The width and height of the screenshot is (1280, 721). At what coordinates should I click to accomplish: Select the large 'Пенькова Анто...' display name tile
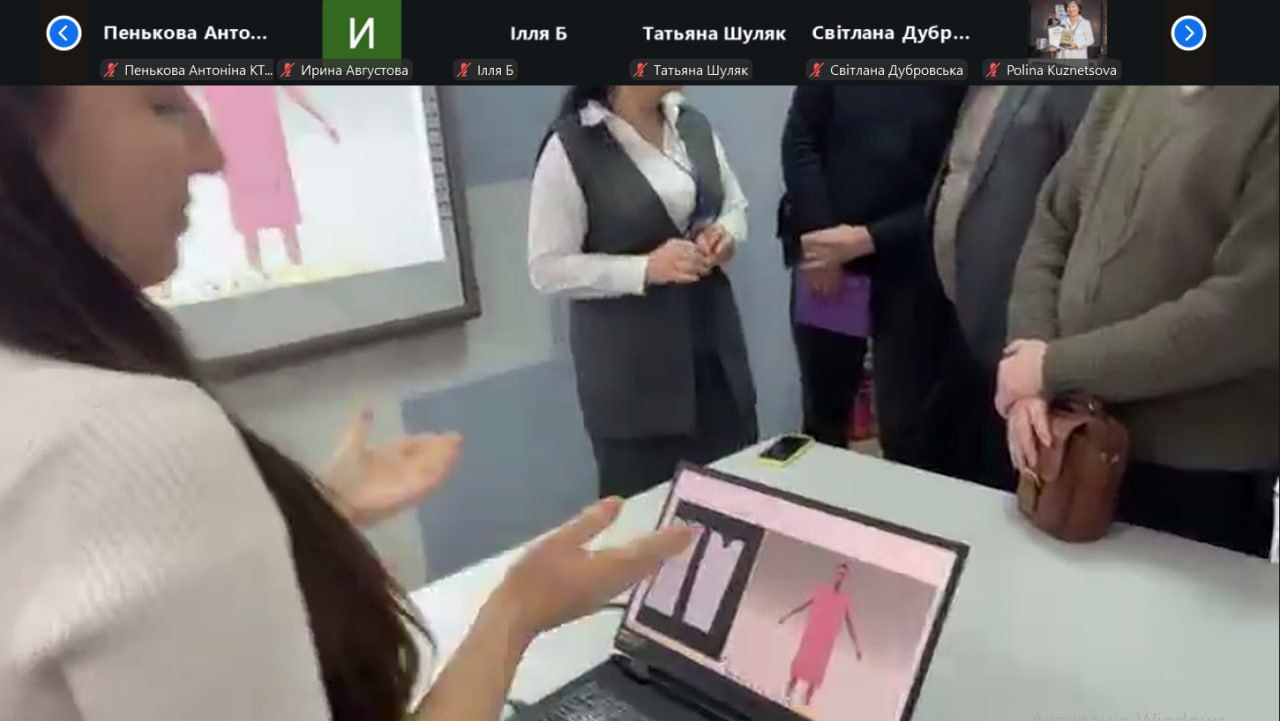tap(185, 33)
